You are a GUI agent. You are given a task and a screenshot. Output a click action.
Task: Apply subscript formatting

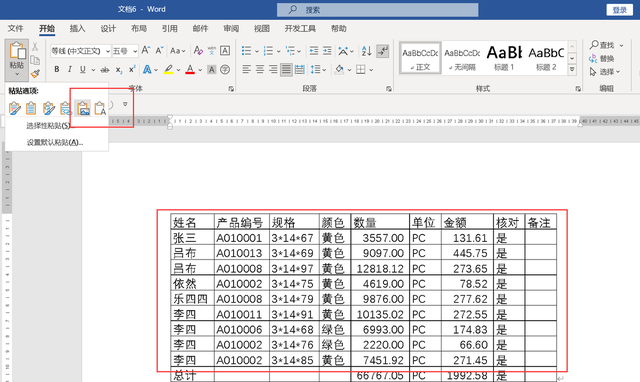point(118,70)
